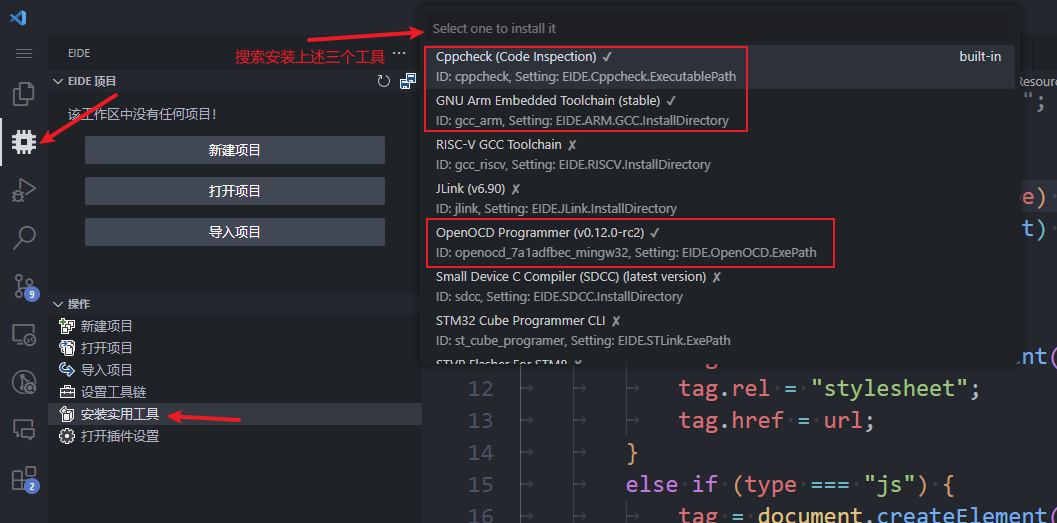The width and height of the screenshot is (1057, 523).
Task: Click the refresh icon in EIDE 项目 header
Action: tap(383, 81)
